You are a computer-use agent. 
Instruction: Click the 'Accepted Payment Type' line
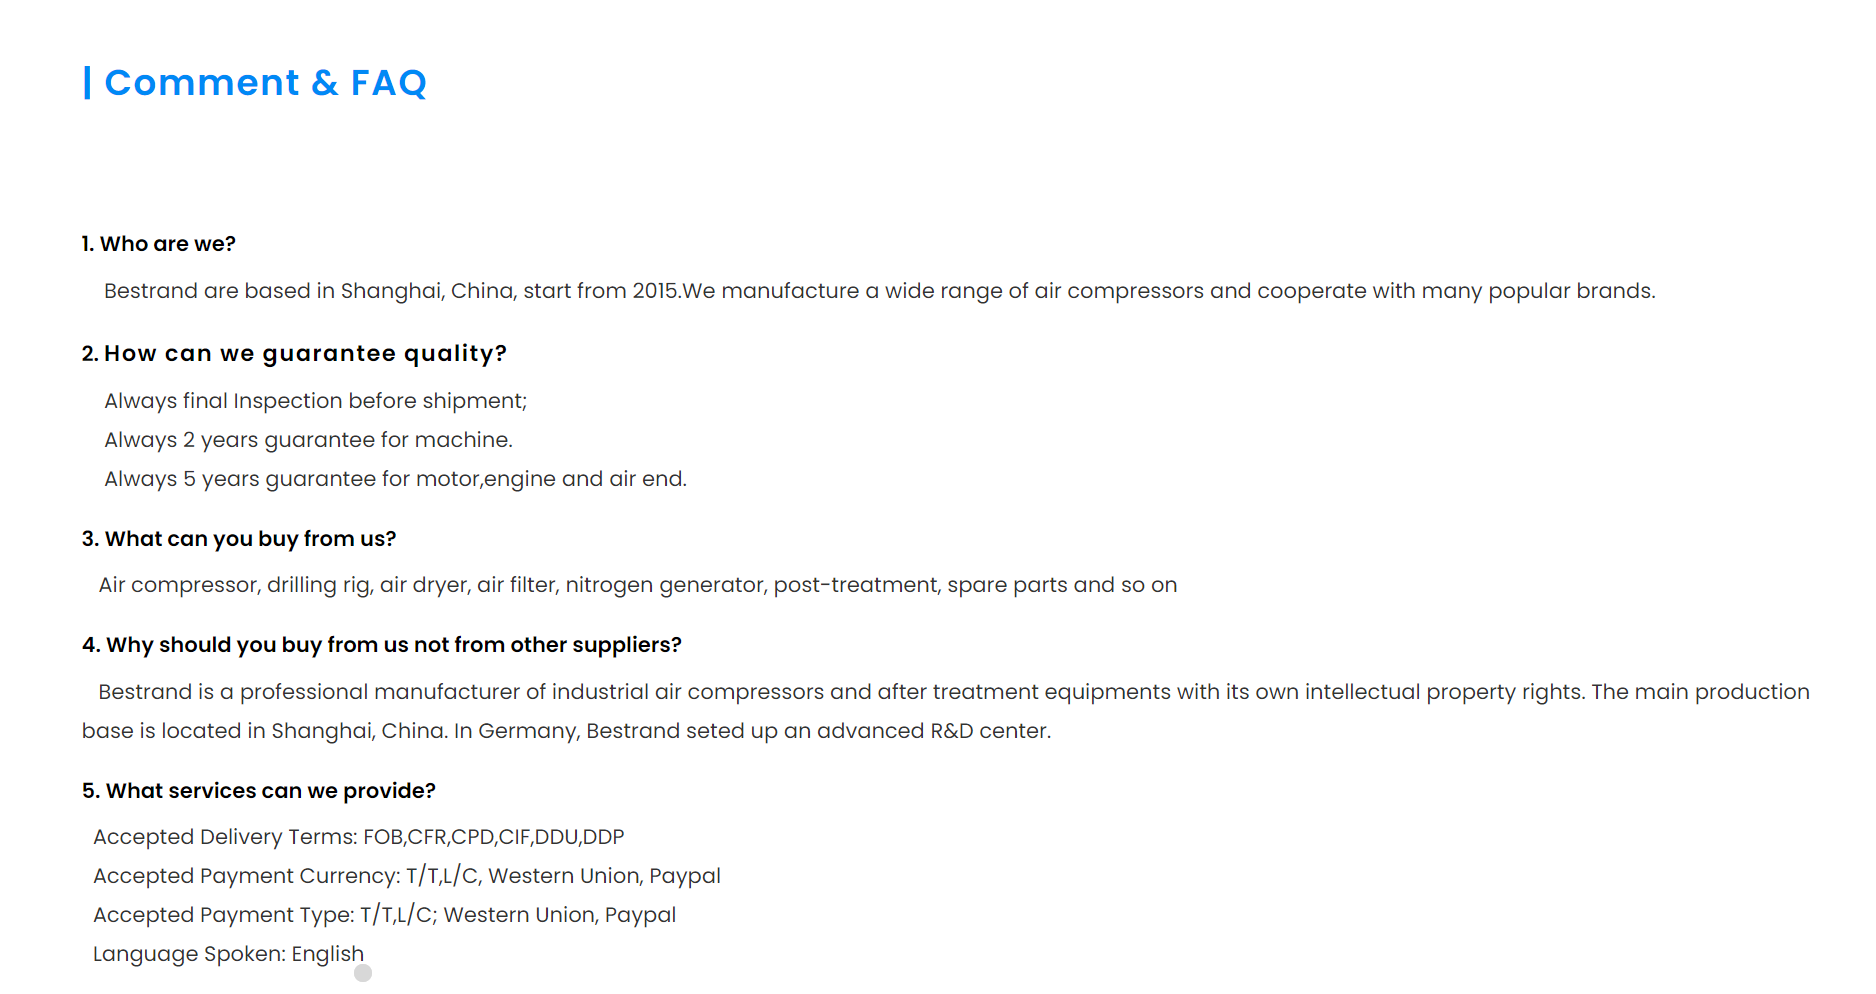385,915
